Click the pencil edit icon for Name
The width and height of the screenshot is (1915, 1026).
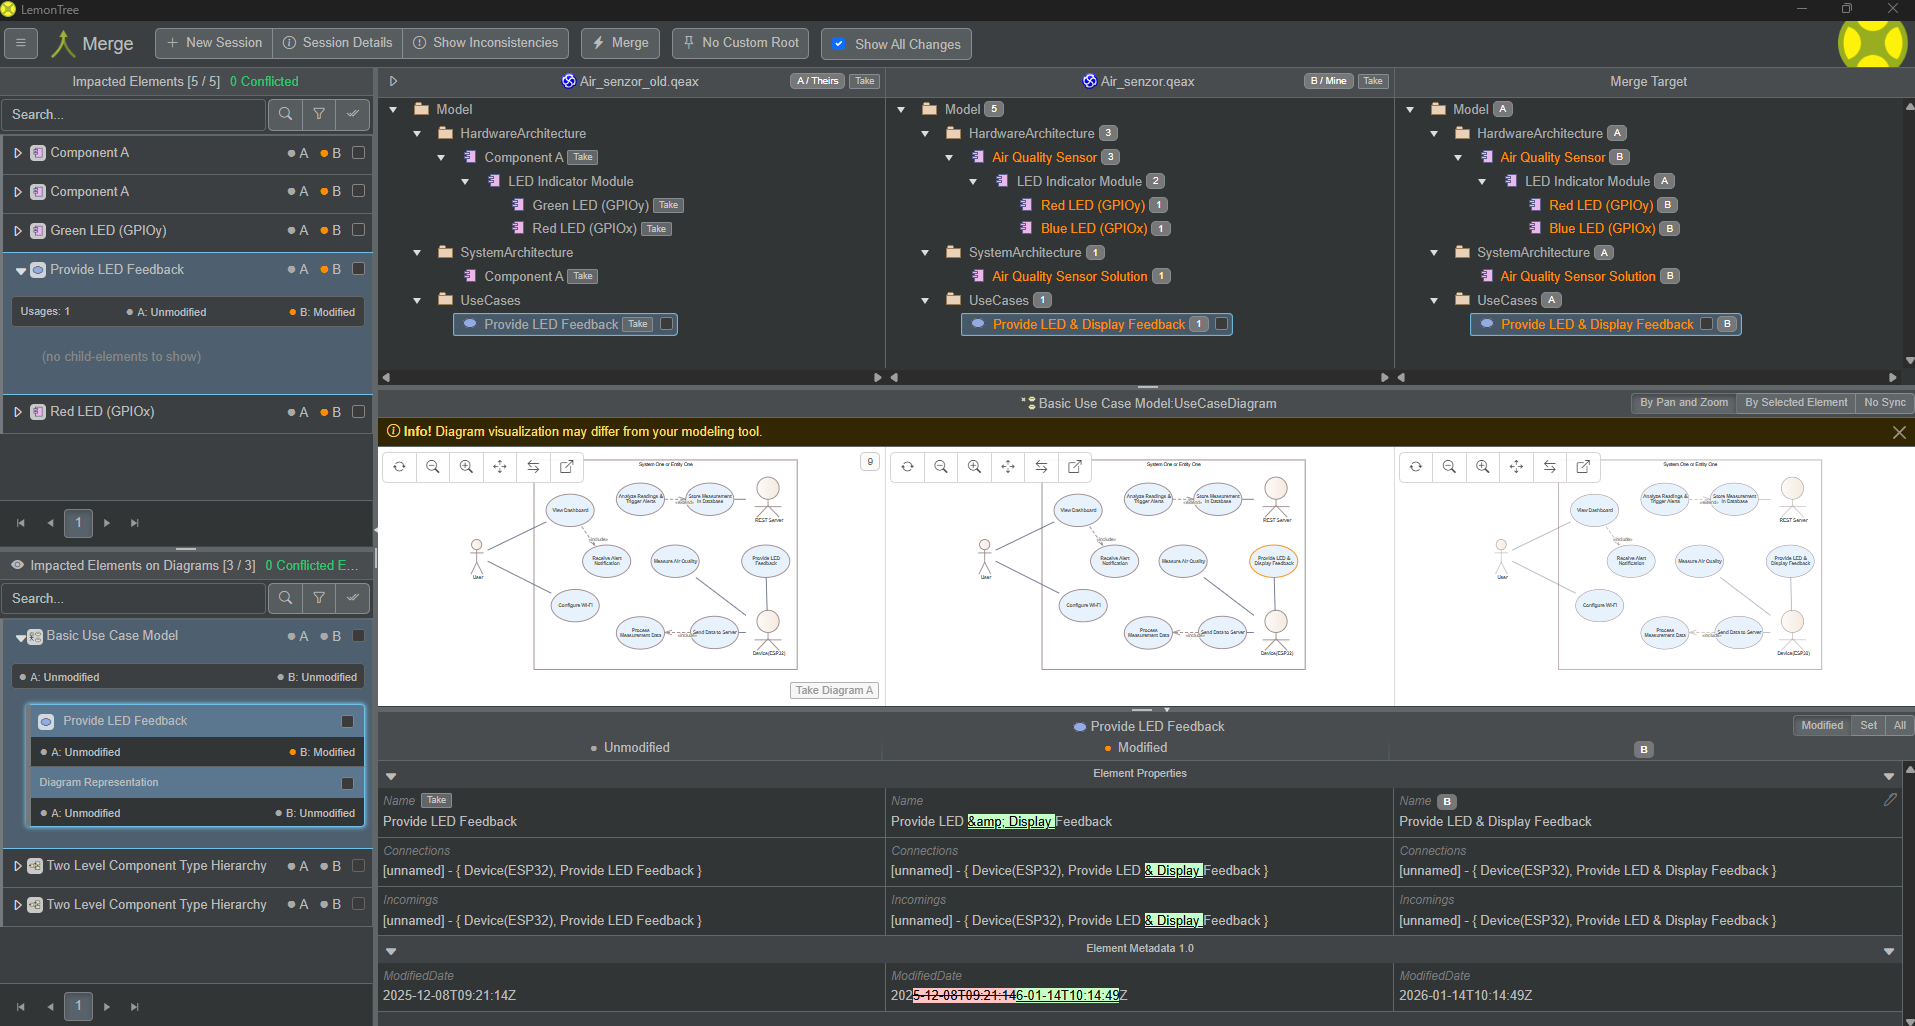tap(1890, 800)
